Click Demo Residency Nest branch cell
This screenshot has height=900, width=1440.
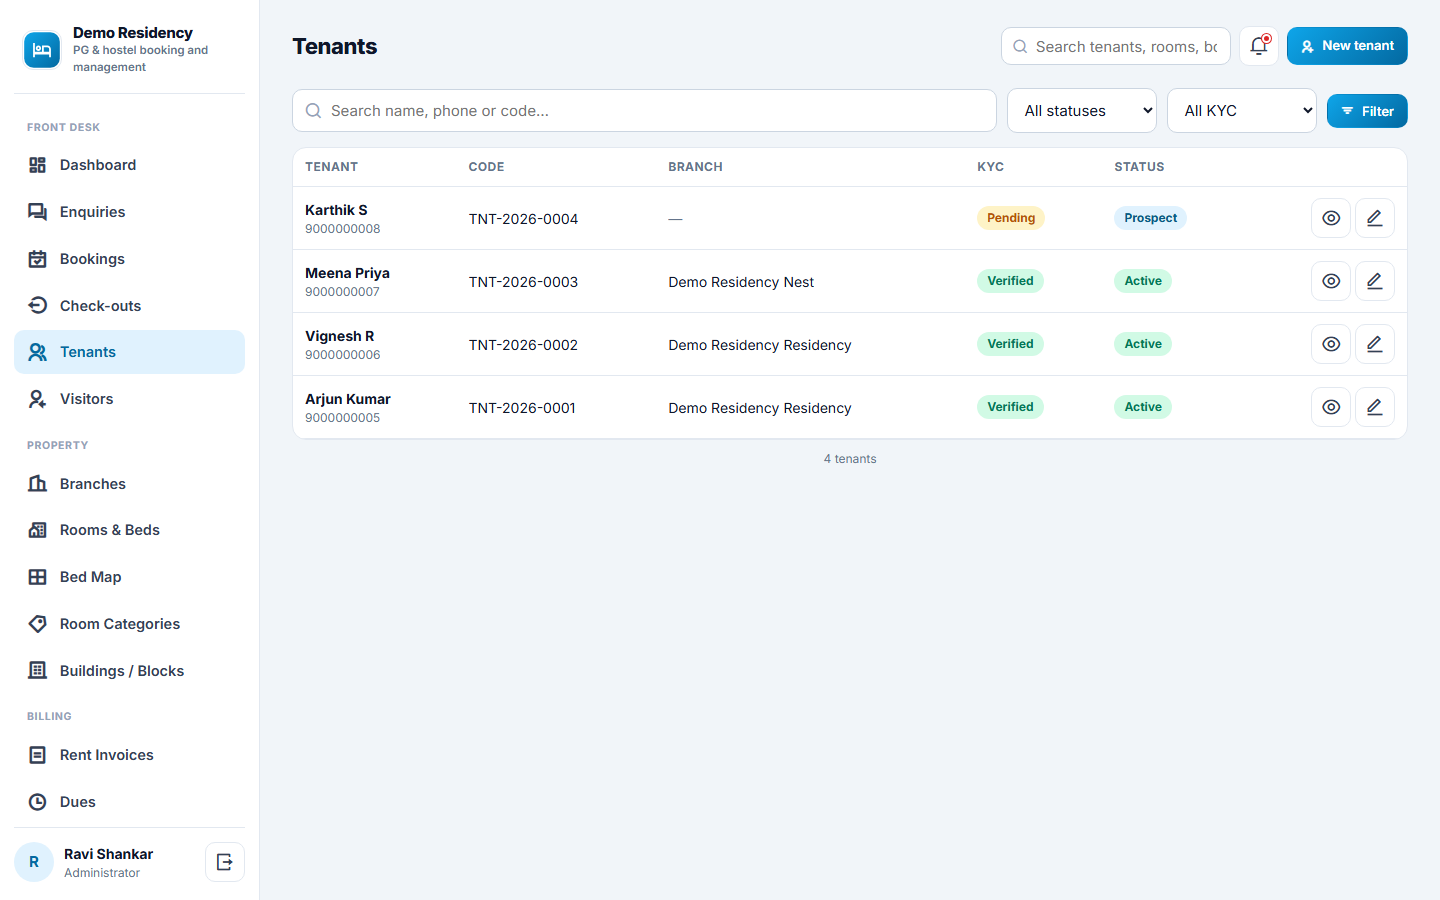tap(741, 282)
